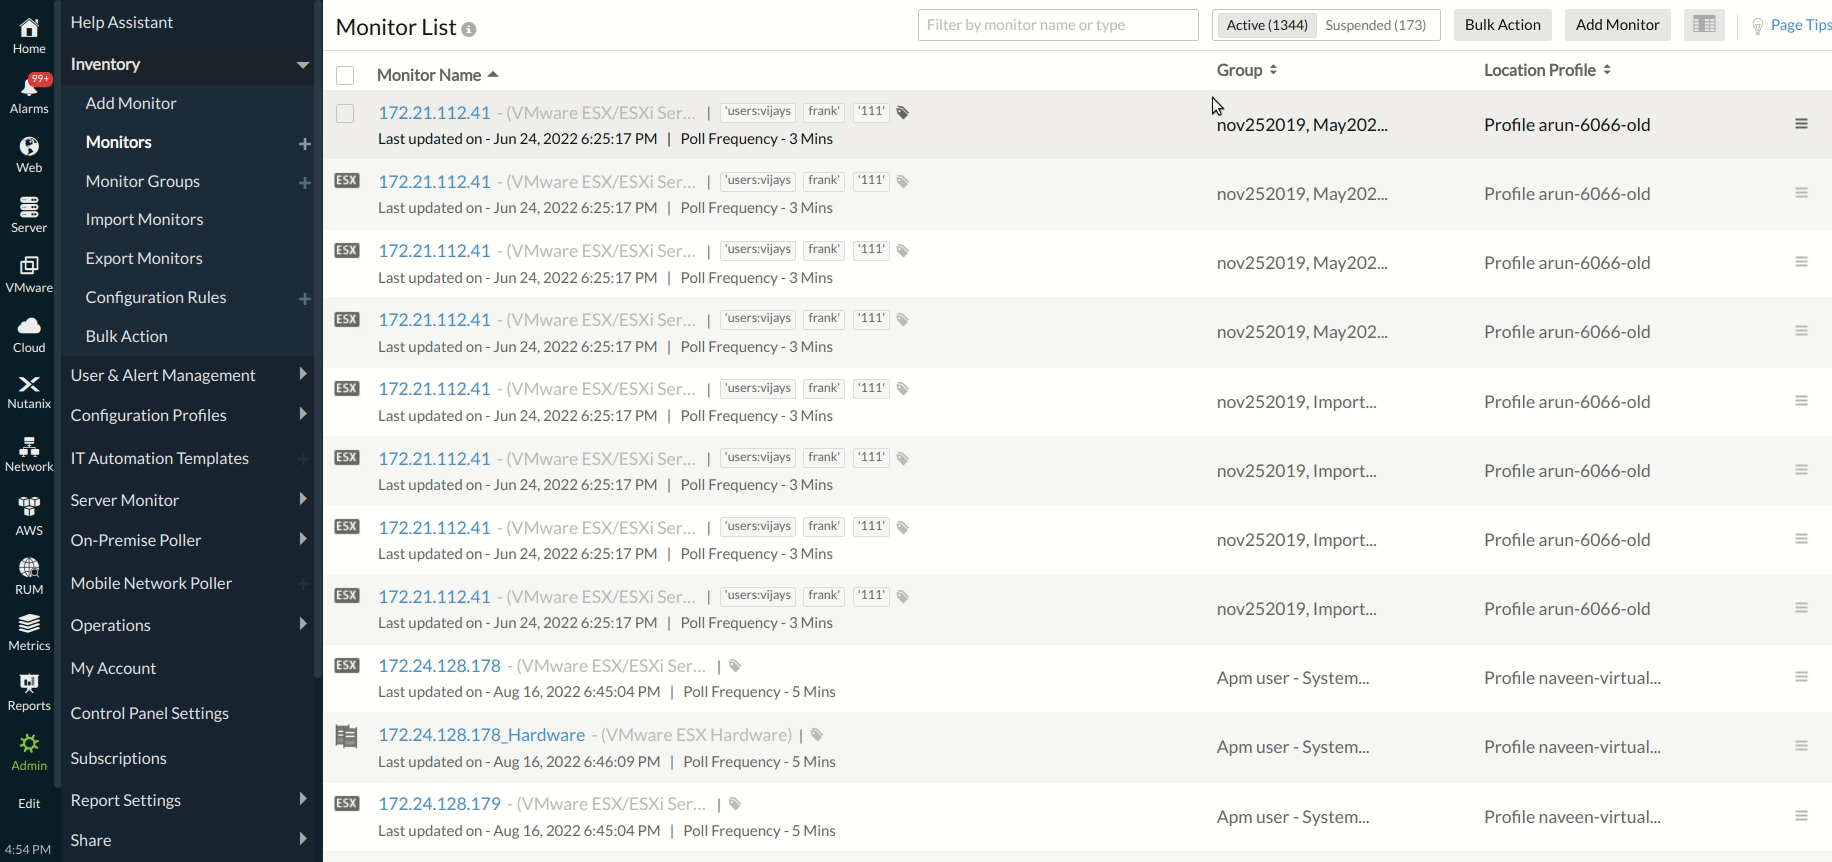
Task: Sort by Location Profile column
Action: point(1546,70)
